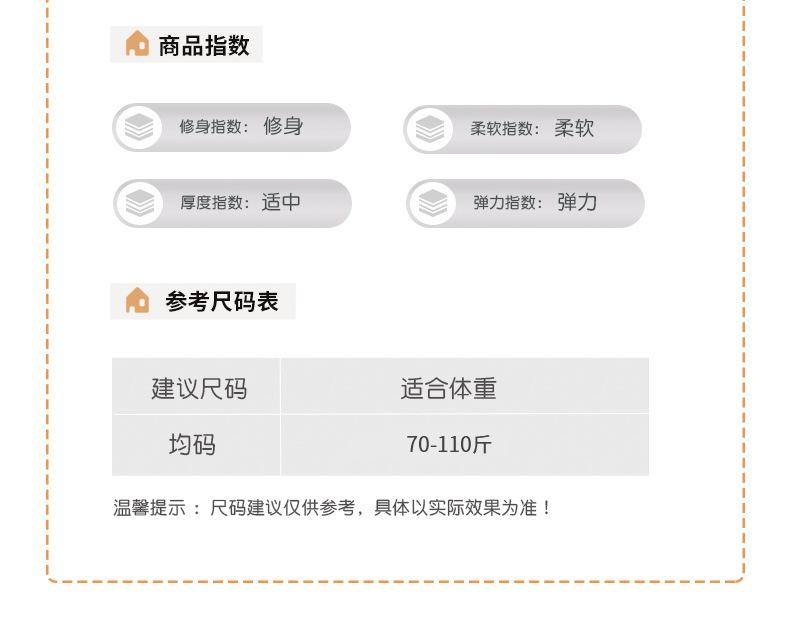Click the 柔软 value in softness pill
The image size is (790, 639).
[x=574, y=129]
